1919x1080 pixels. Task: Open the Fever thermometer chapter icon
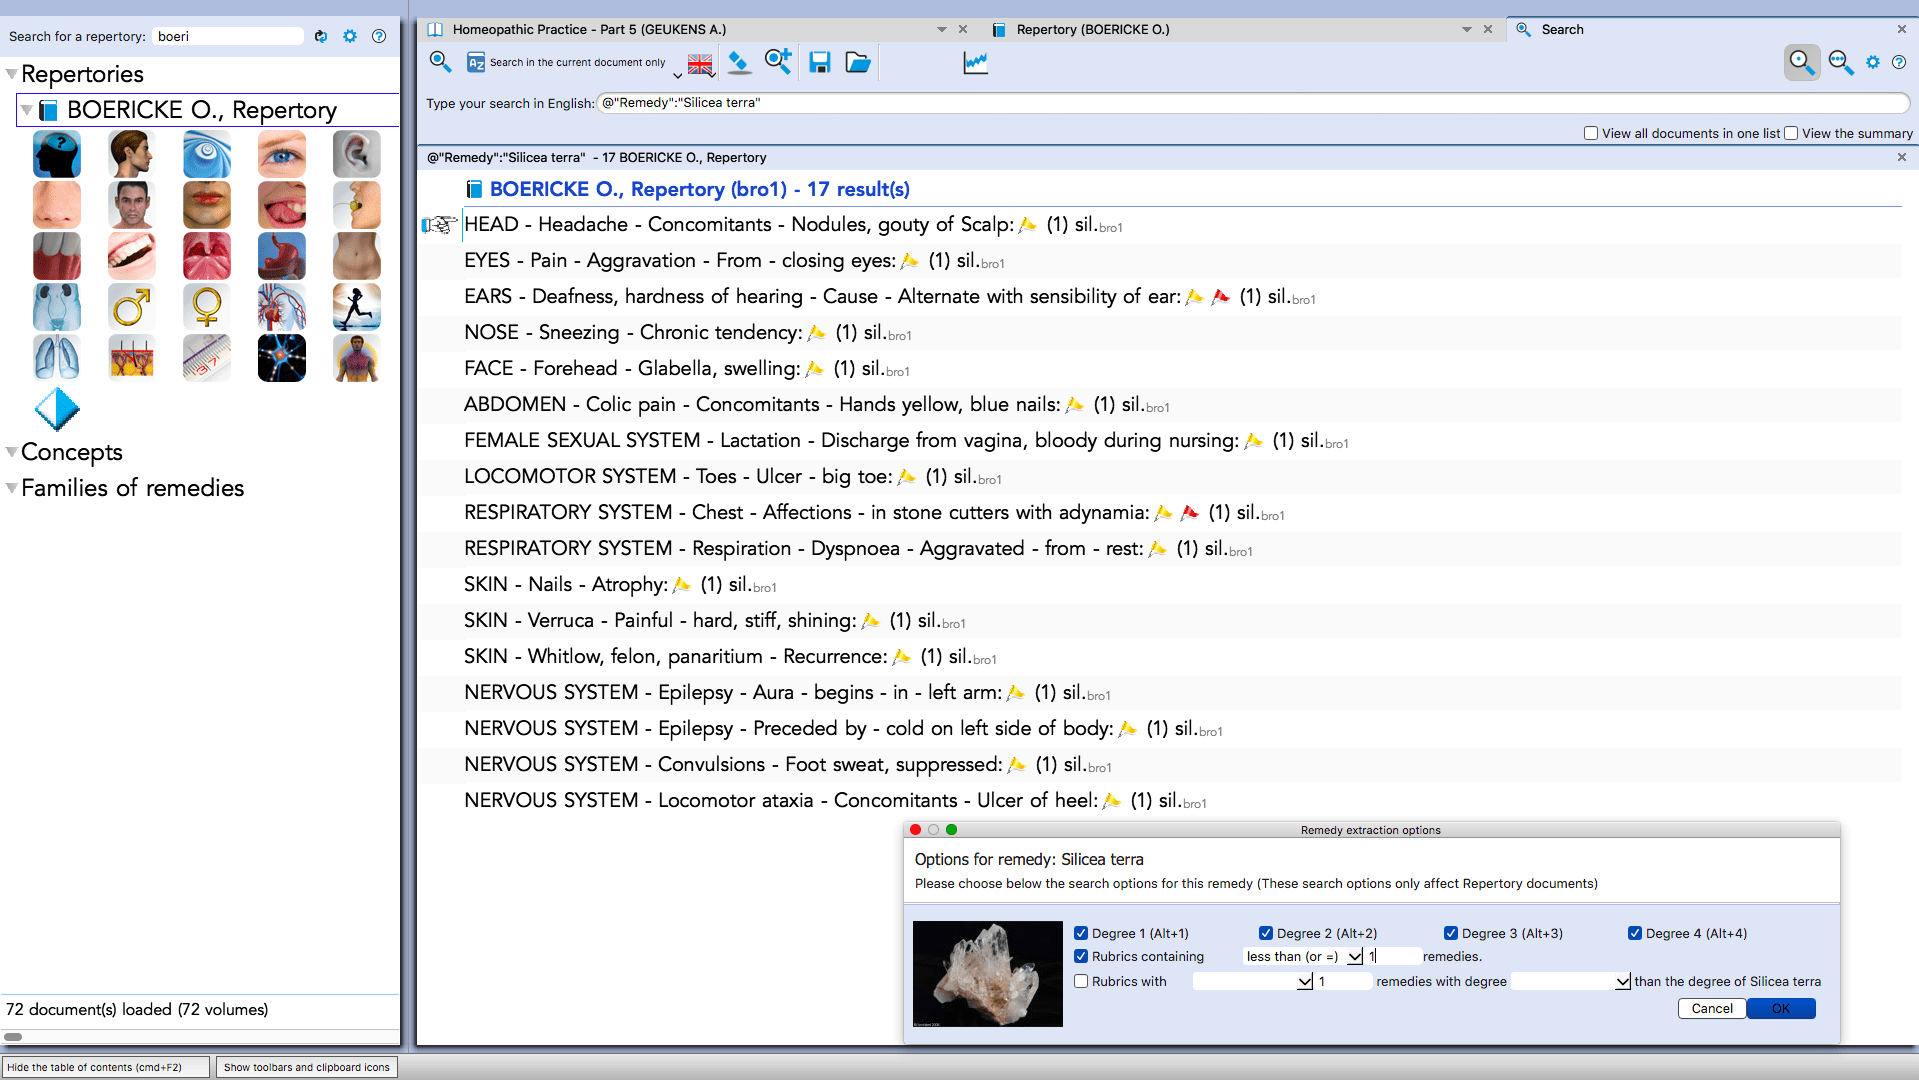click(207, 358)
